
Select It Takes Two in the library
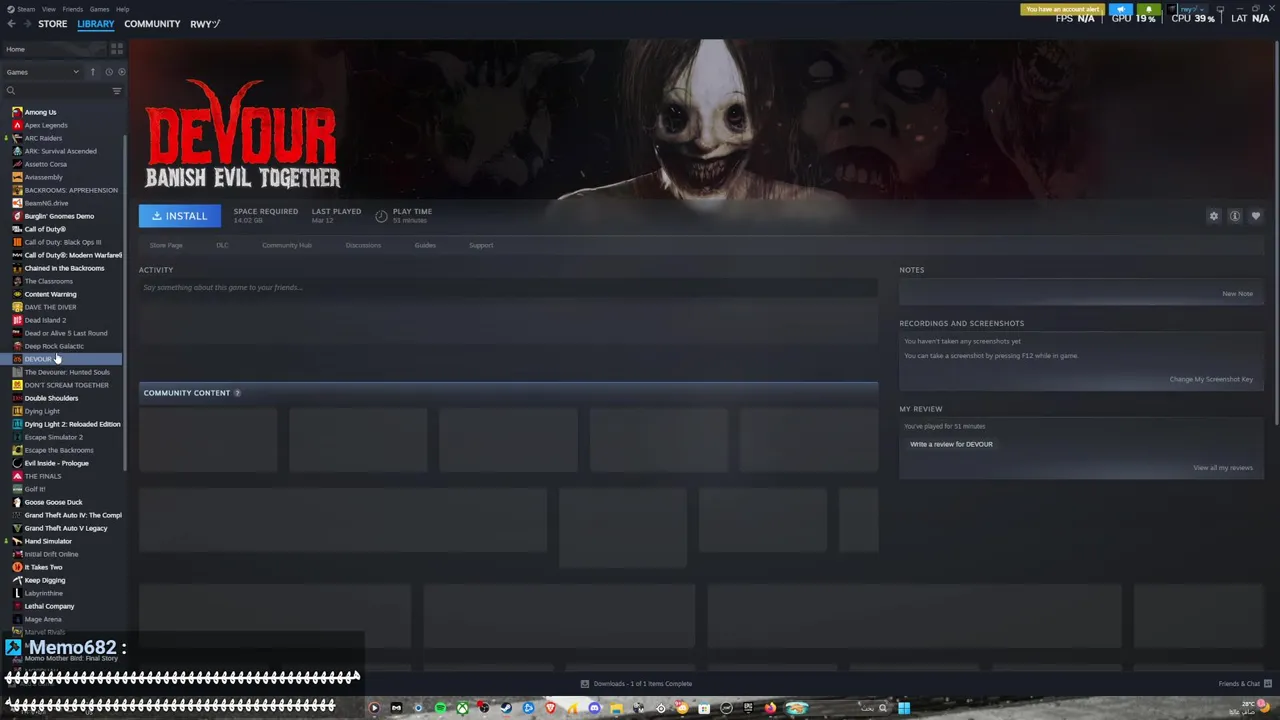tap(43, 567)
